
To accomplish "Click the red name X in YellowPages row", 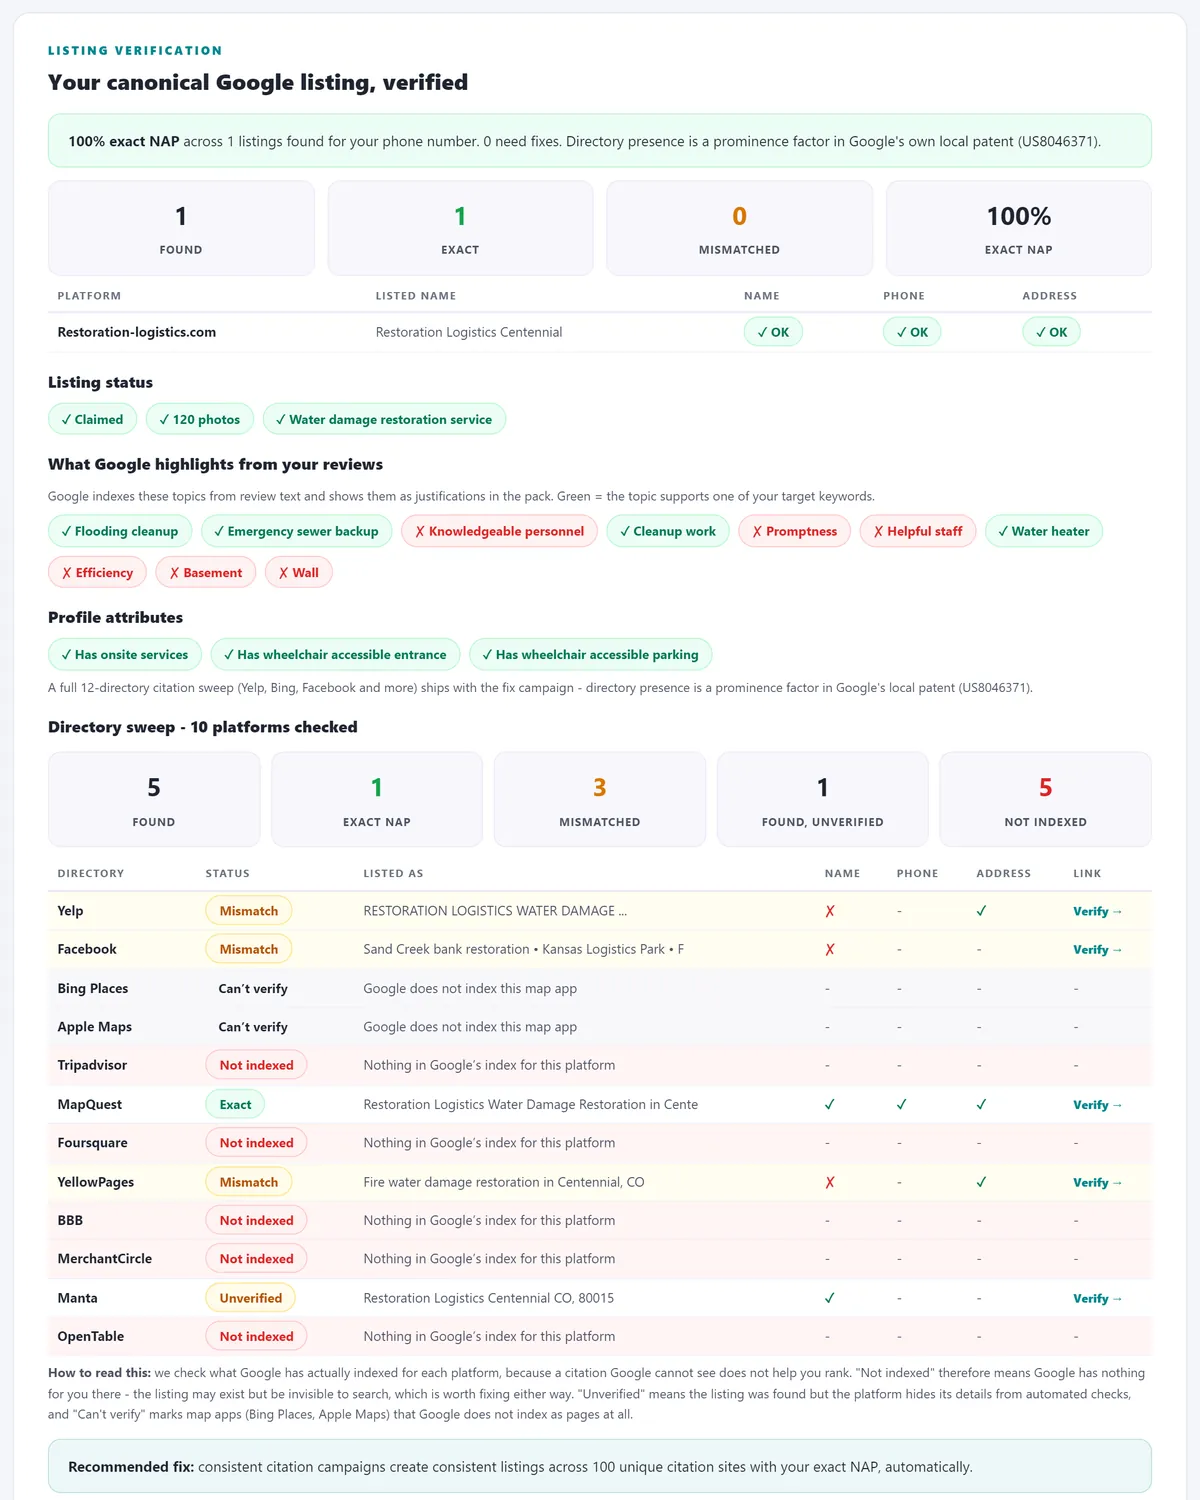I will (830, 1182).
